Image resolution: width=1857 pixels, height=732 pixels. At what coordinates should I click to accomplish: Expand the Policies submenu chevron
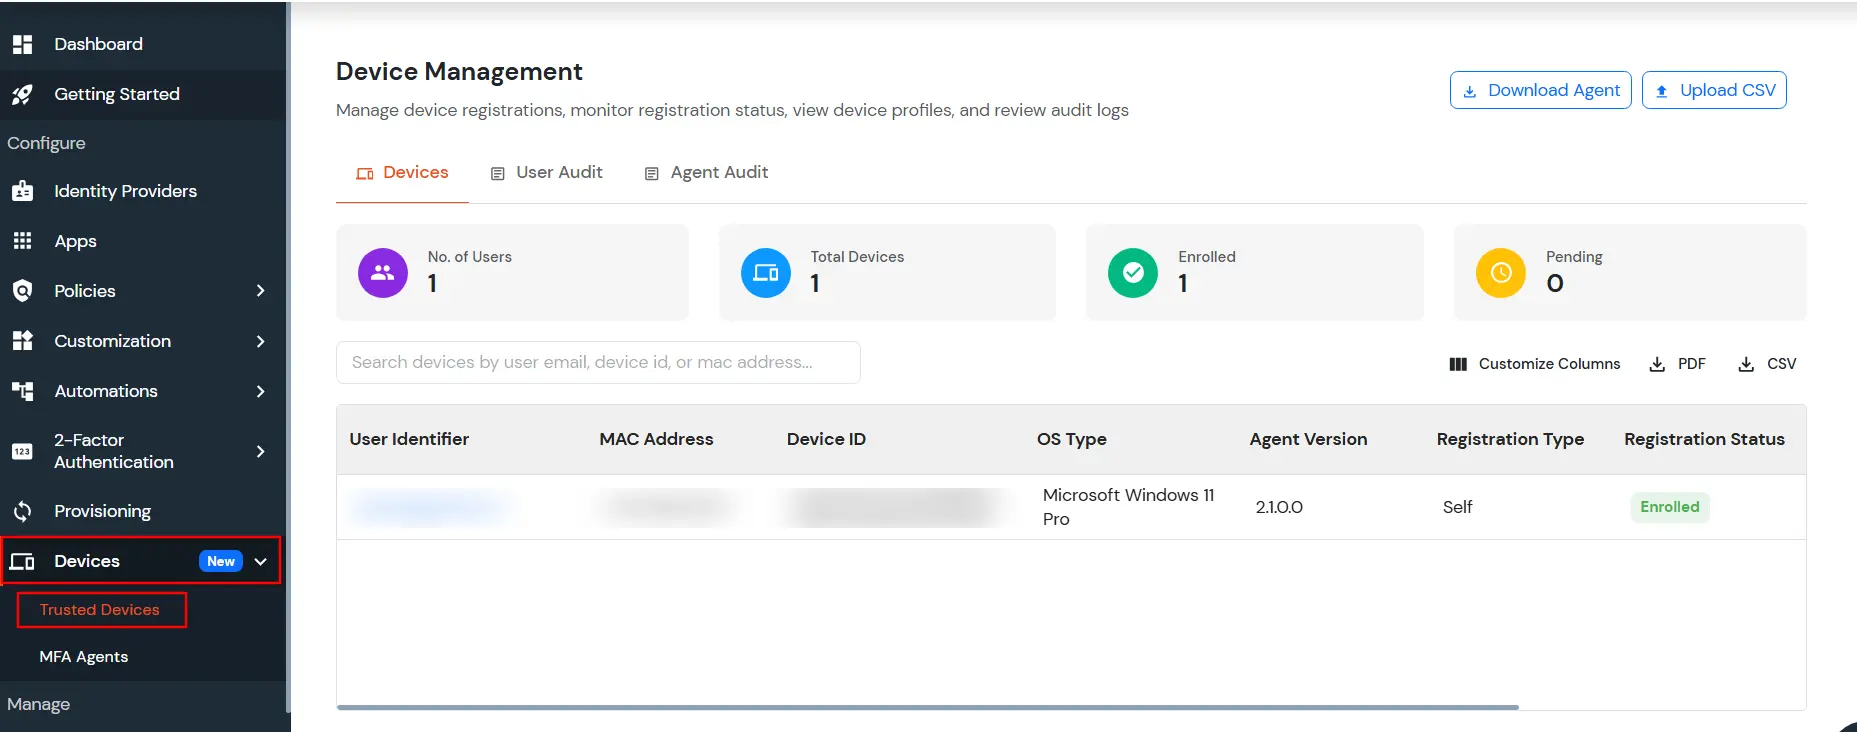click(260, 291)
